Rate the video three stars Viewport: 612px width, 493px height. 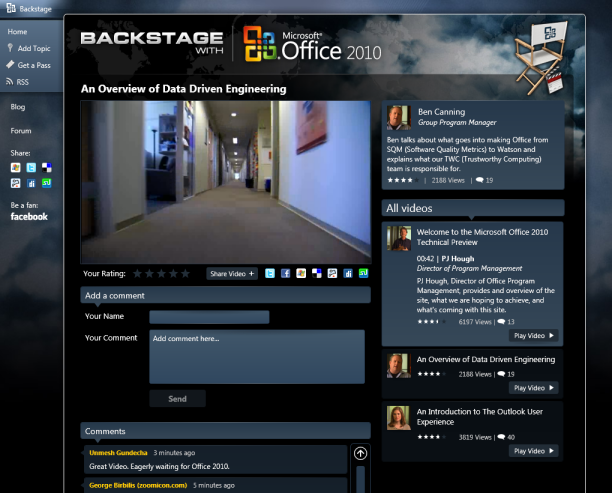tap(162, 274)
